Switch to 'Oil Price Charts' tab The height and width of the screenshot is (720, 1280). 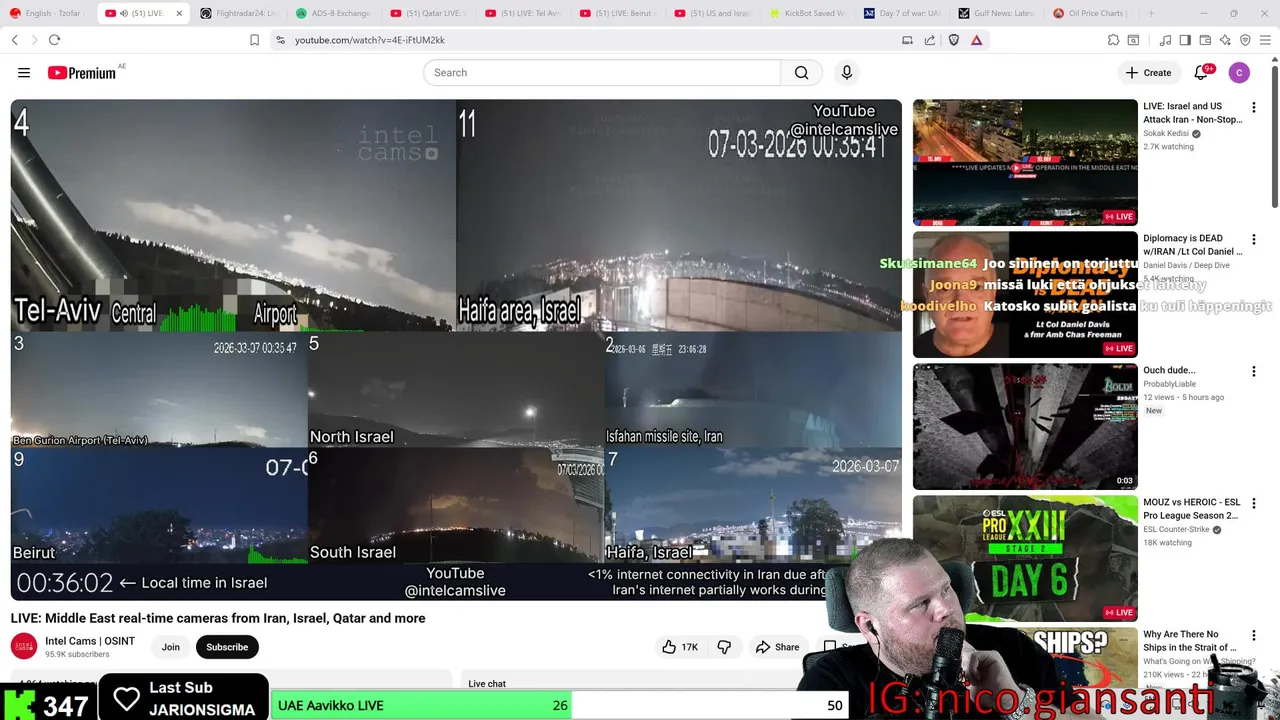[x=1090, y=13]
